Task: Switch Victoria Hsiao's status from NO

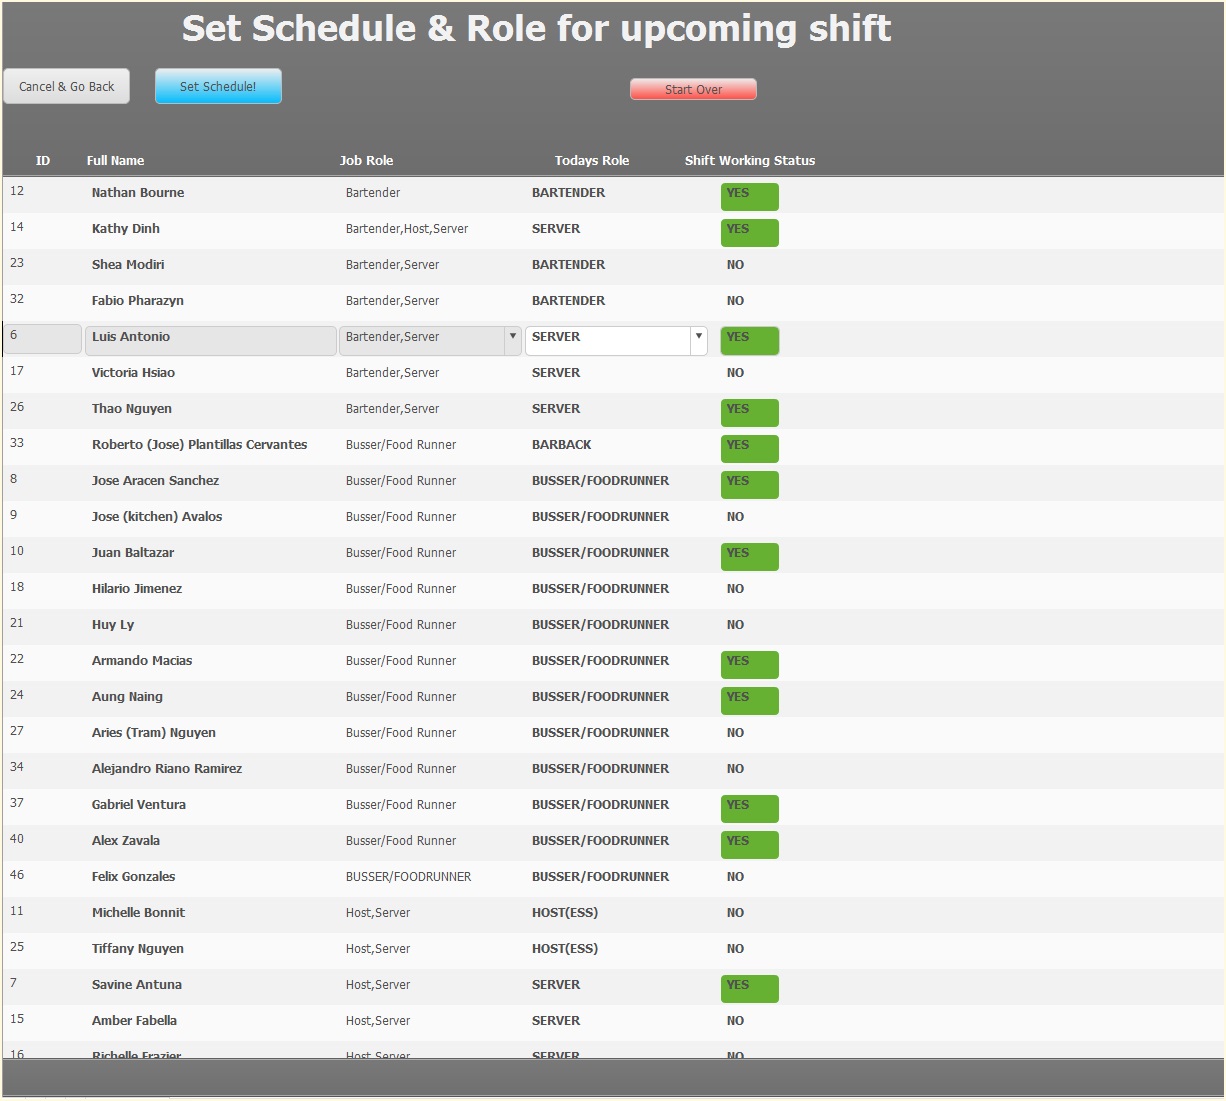Action: [x=735, y=373]
